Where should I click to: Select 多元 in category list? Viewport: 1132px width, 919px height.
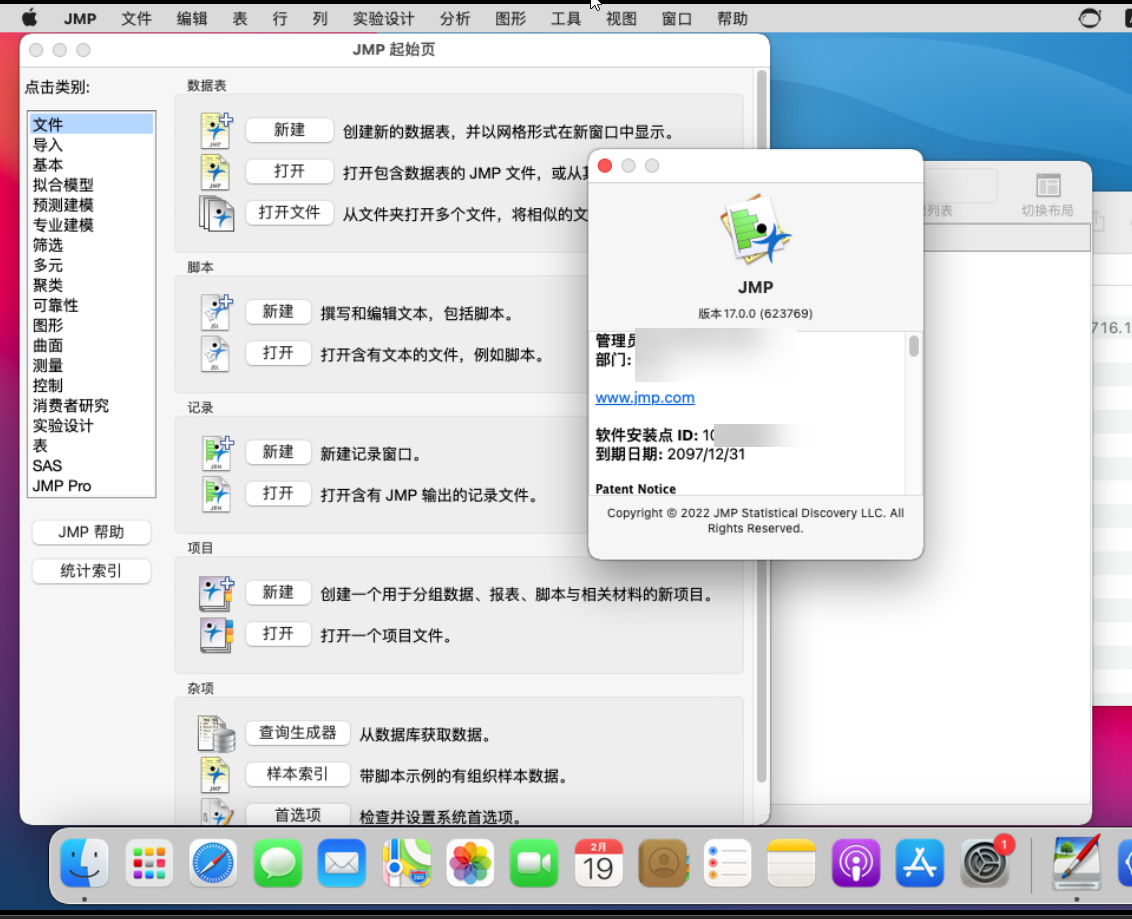[x=91, y=265]
